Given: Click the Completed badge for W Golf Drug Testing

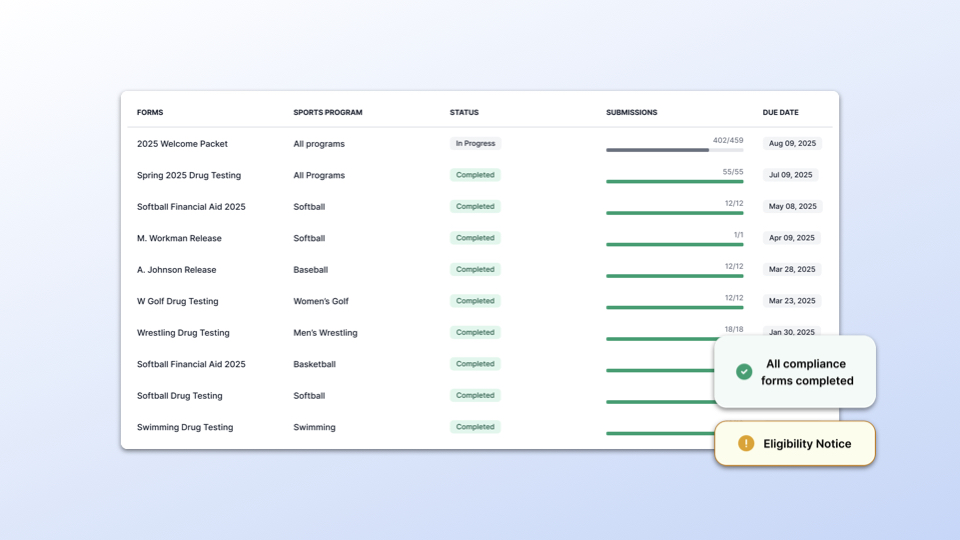Looking at the screenshot, I should 475,301.
